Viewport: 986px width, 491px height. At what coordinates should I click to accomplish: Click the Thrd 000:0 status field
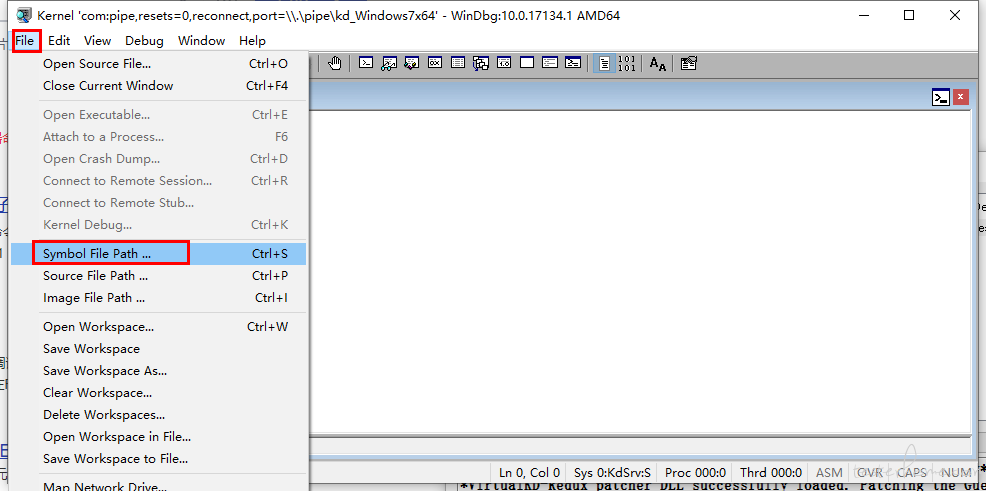[770, 472]
